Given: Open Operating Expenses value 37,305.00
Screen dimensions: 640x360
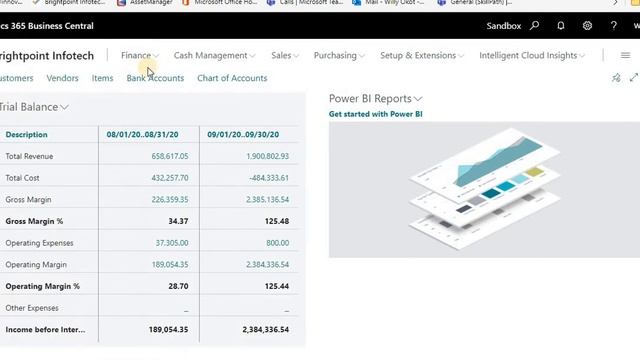Looking at the screenshot, I should pyautogui.click(x=172, y=243).
